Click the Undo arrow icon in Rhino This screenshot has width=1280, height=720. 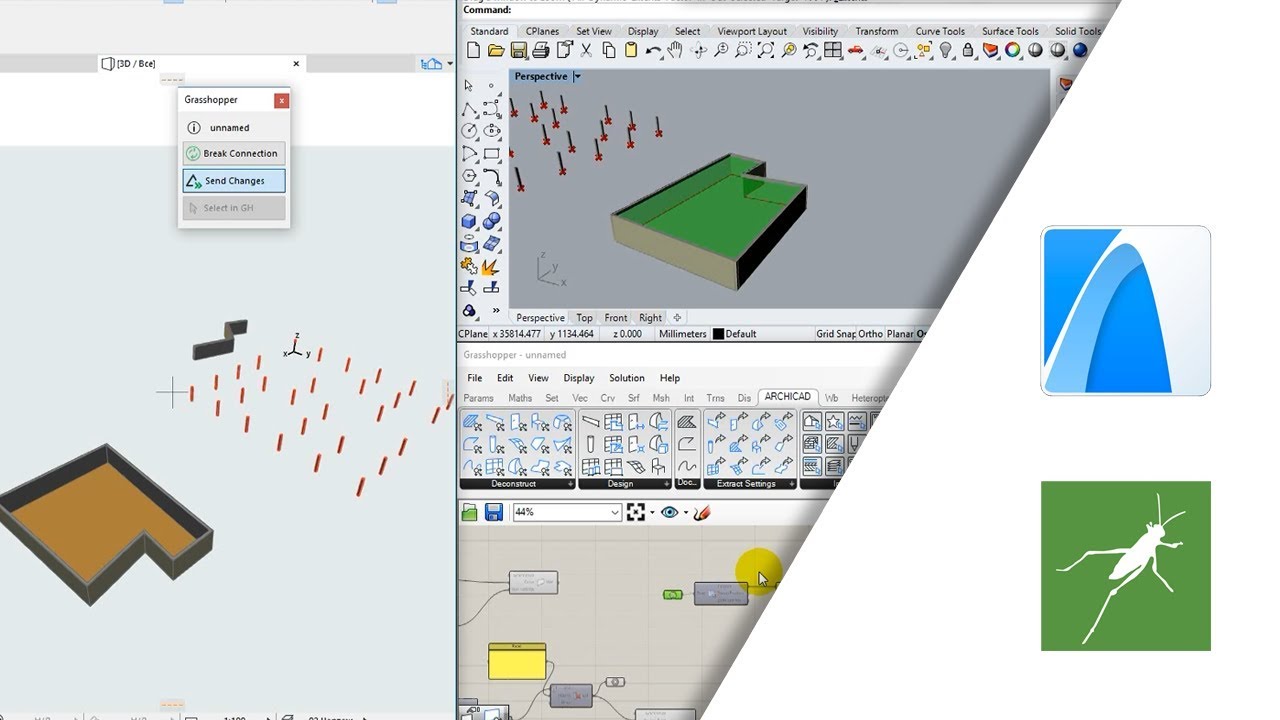(x=653, y=50)
